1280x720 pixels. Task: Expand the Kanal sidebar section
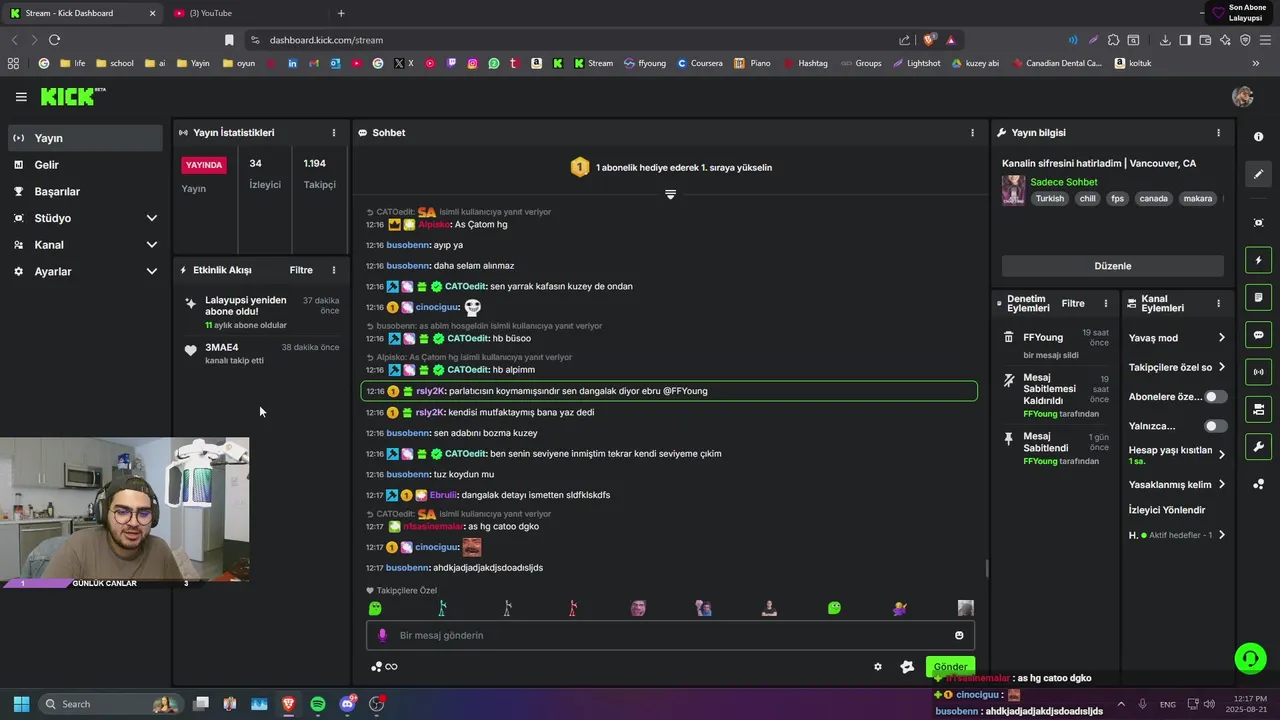[x=85, y=245]
